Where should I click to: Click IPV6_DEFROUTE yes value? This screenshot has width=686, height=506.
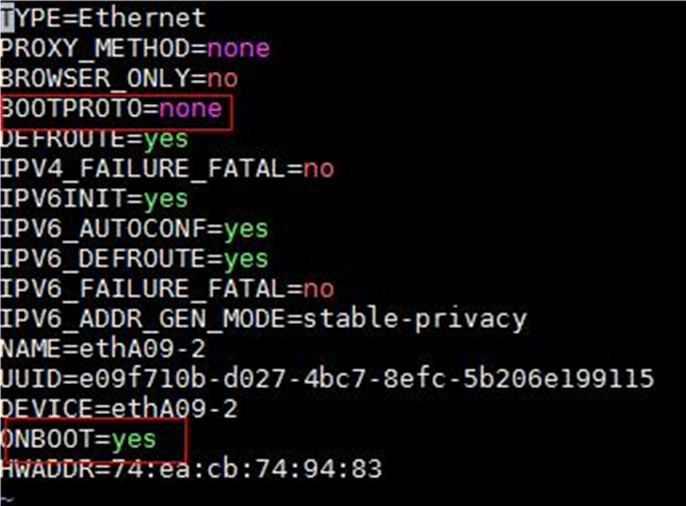coord(246,260)
